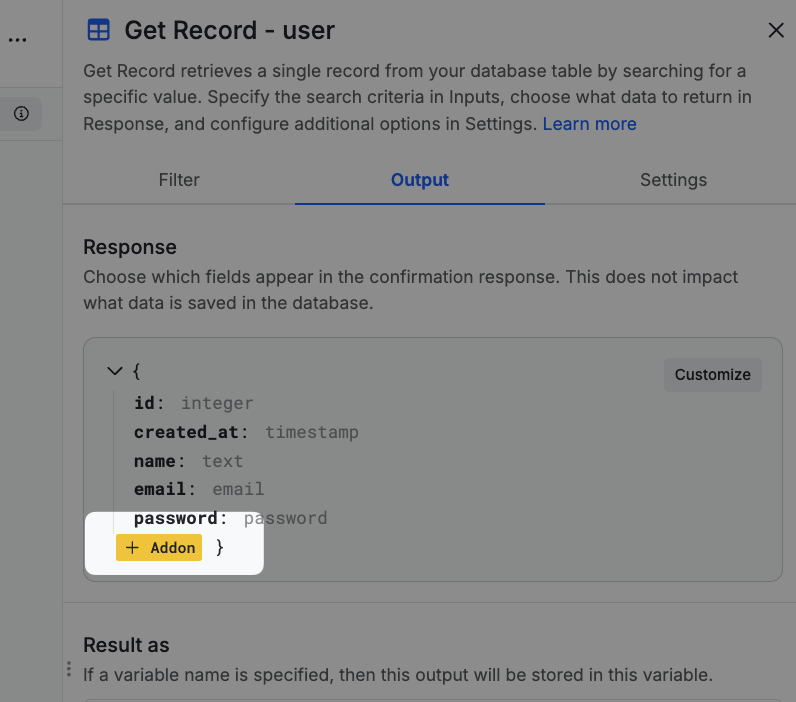The width and height of the screenshot is (796, 702).
Task: Click the created_at: timestamp field row
Action: [x=246, y=432]
